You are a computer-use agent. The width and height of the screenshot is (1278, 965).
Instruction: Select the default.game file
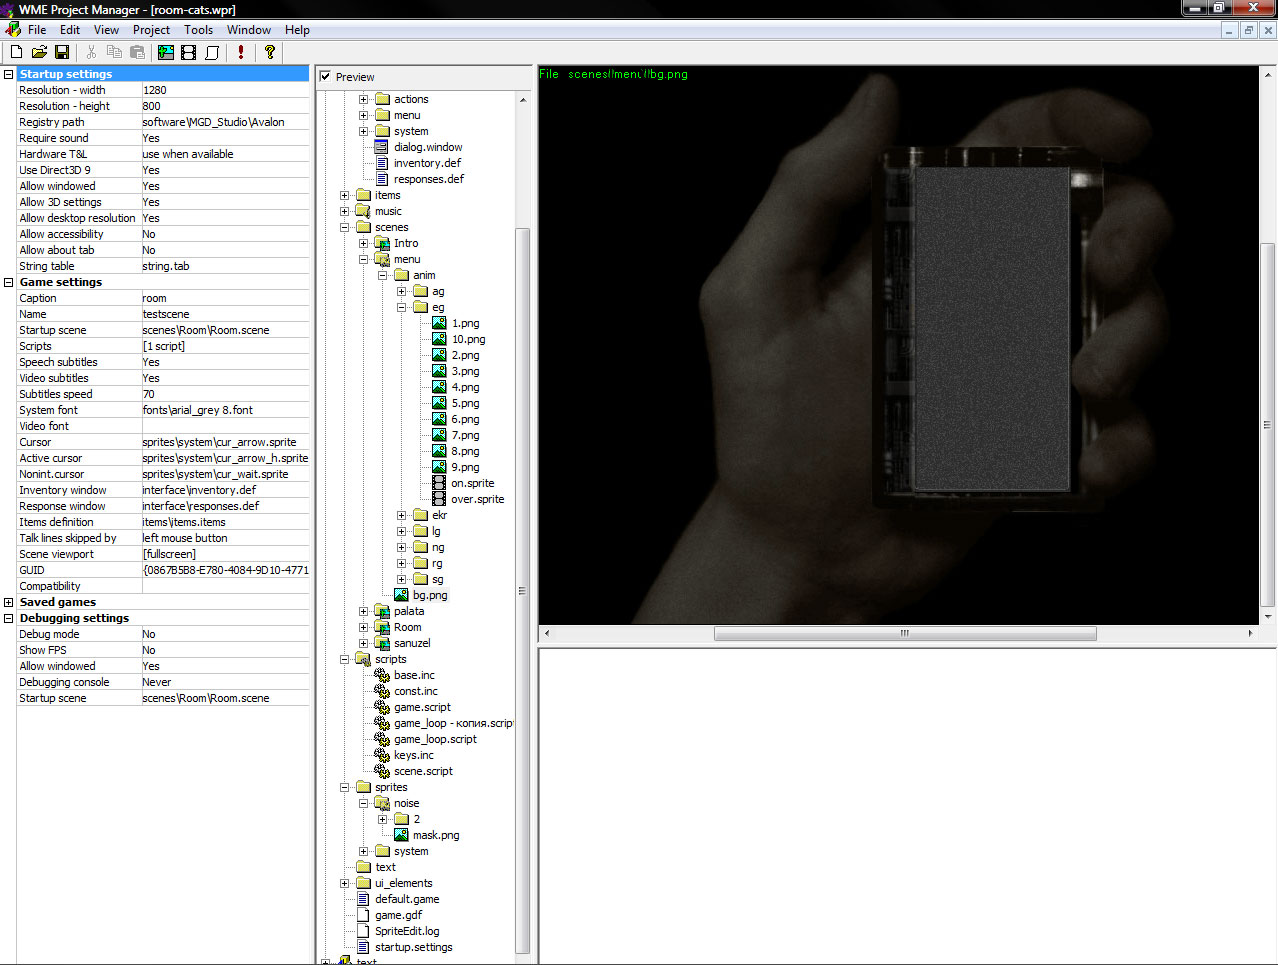tap(407, 899)
